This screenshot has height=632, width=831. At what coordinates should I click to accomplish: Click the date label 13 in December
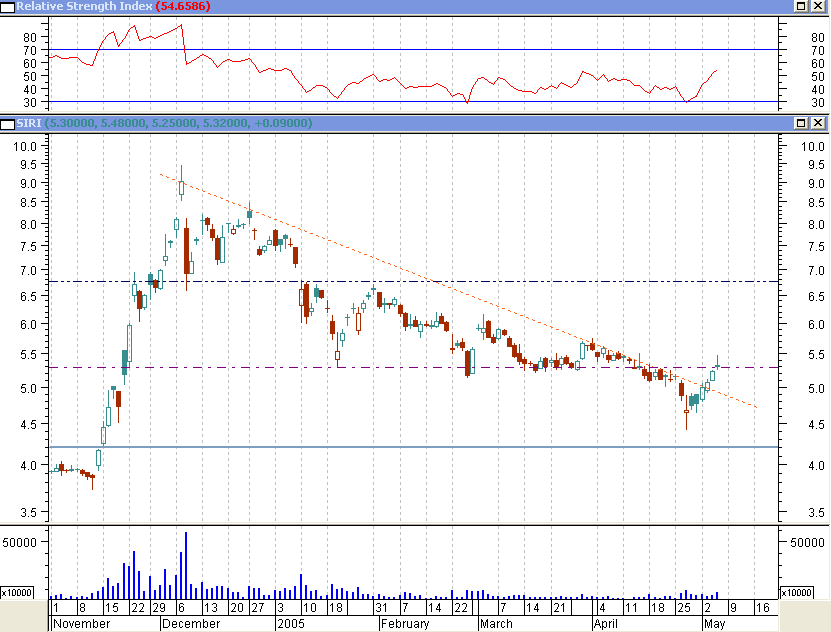[x=210, y=608]
